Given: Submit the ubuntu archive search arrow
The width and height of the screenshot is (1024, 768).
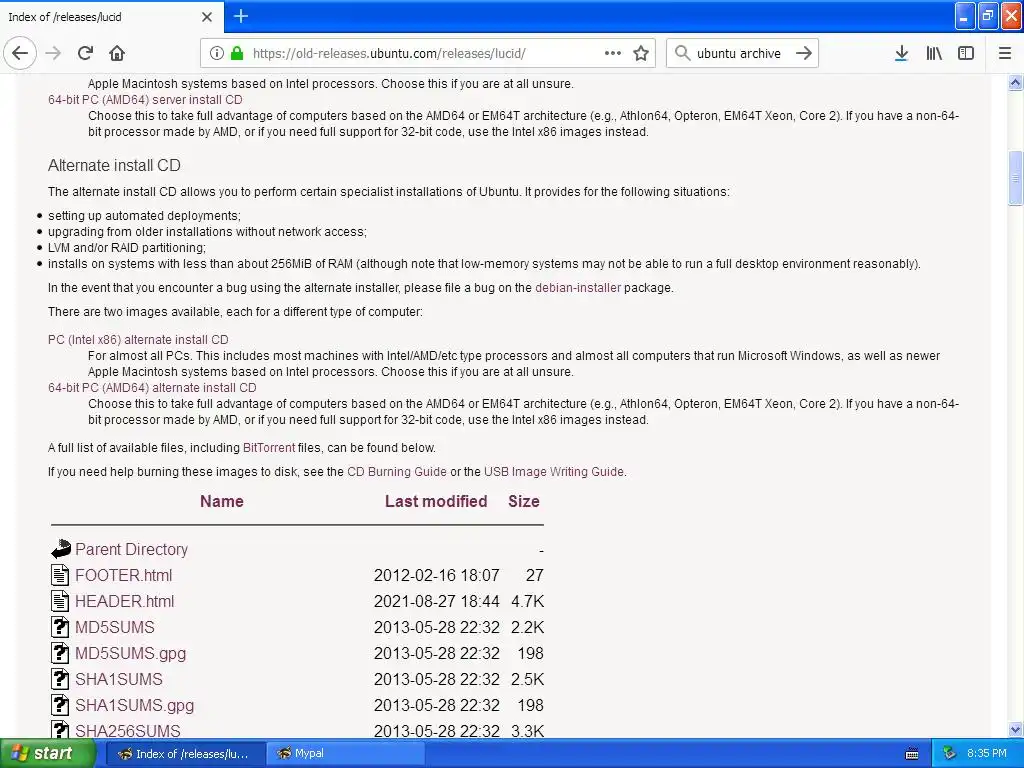Looking at the screenshot, I should coord(804,53).
